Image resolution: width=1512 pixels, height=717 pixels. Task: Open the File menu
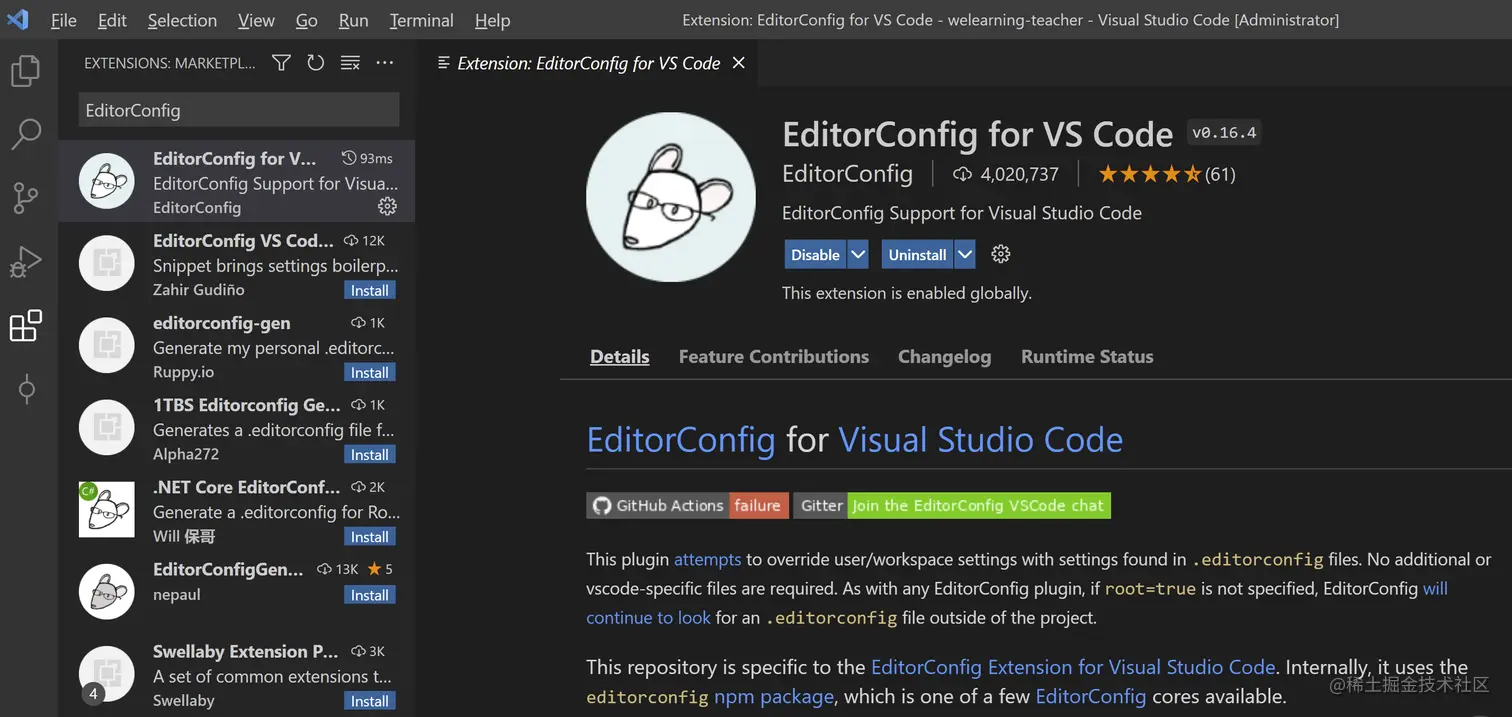(63, 20)
